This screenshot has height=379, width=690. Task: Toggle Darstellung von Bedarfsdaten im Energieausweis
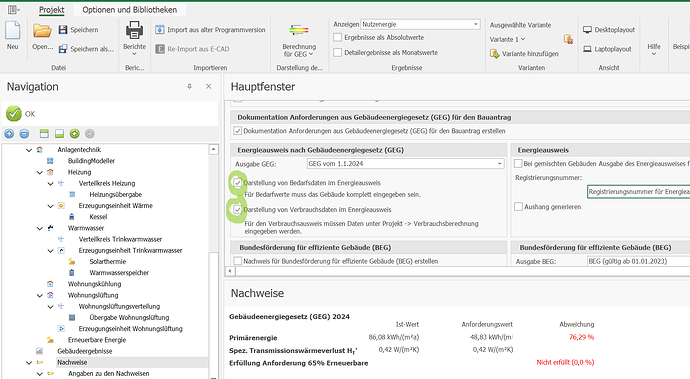click(238, 183)
